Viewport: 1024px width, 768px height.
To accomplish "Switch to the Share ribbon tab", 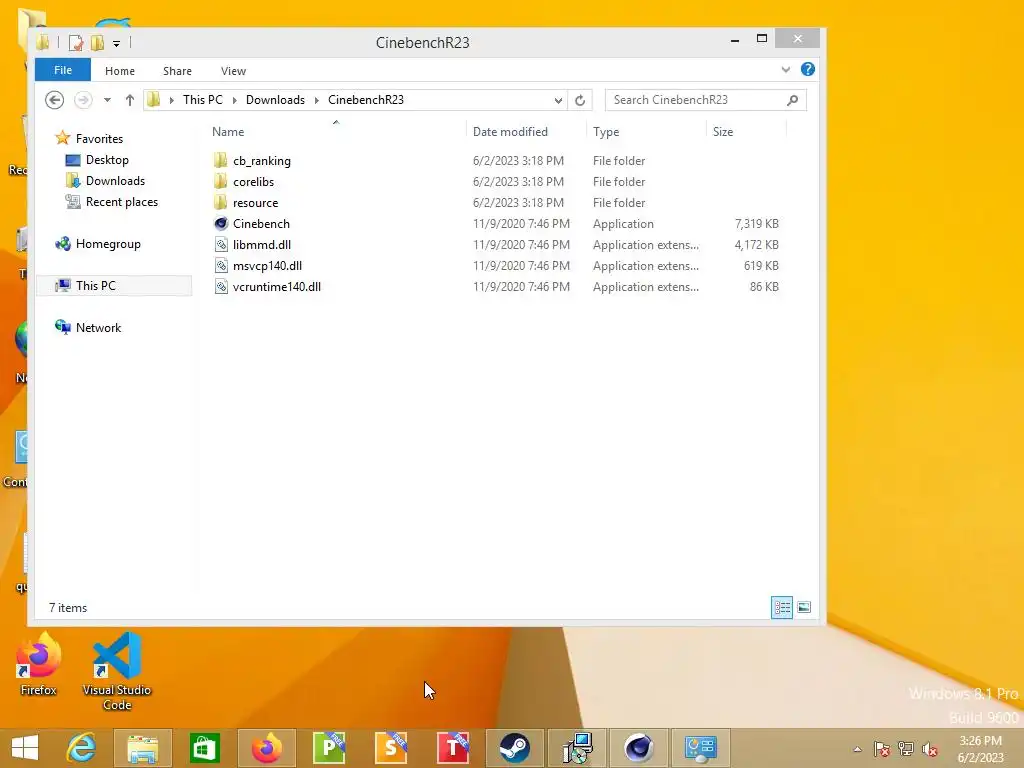I will pos(178,71).
